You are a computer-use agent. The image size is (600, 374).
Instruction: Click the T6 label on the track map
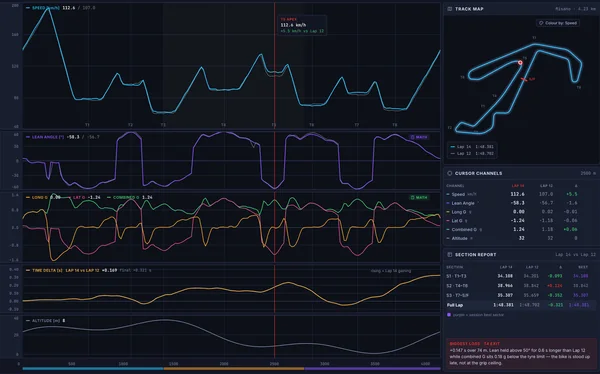(x=462, y=77)
